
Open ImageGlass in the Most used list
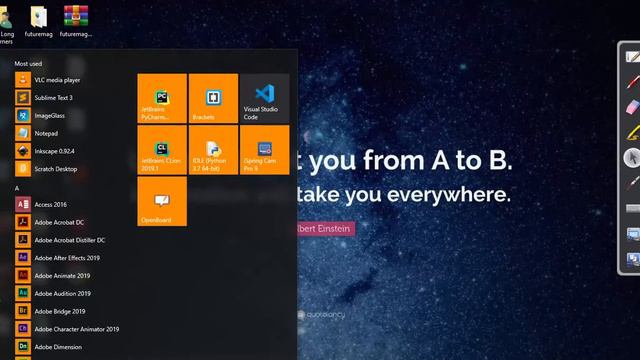click(x=67, y=116)
